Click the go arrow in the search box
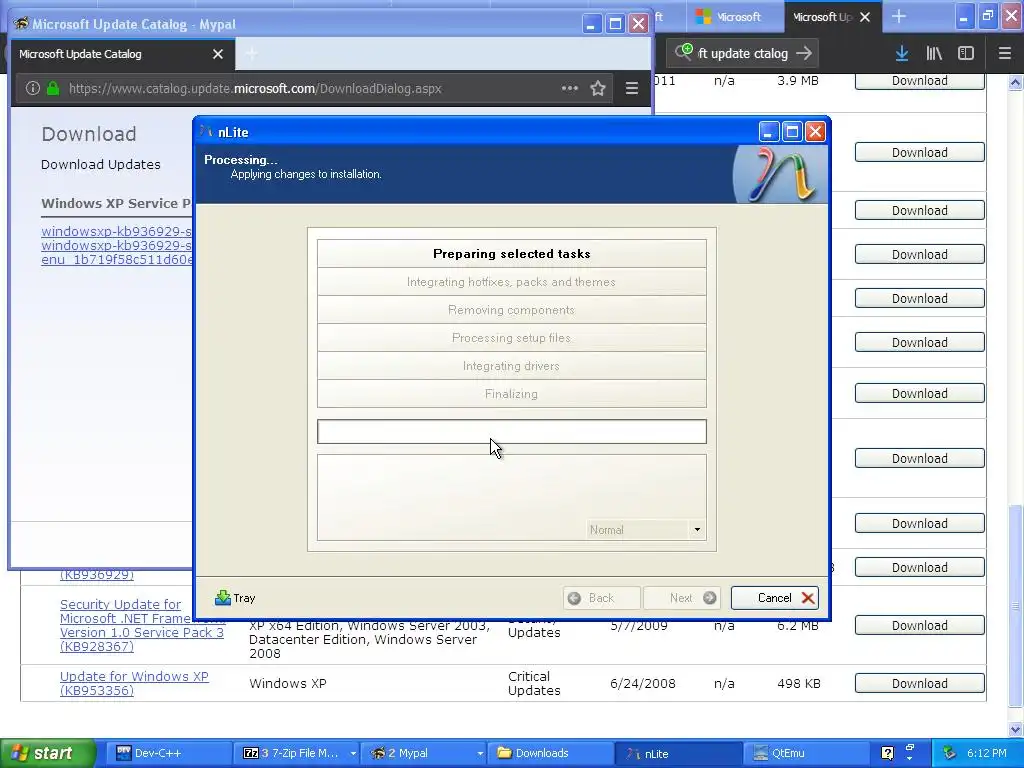The width and height of the screenshot is (1024, 768). 804,53
